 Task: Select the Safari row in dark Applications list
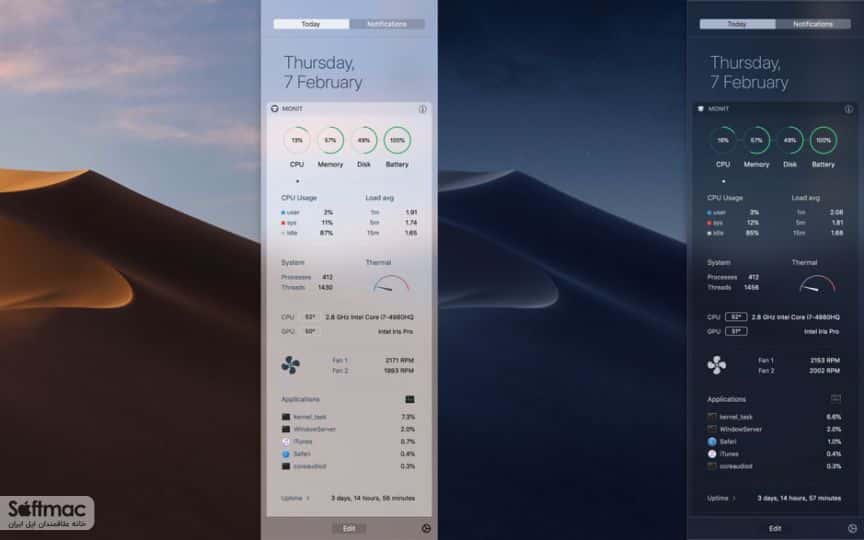point(774,441)
